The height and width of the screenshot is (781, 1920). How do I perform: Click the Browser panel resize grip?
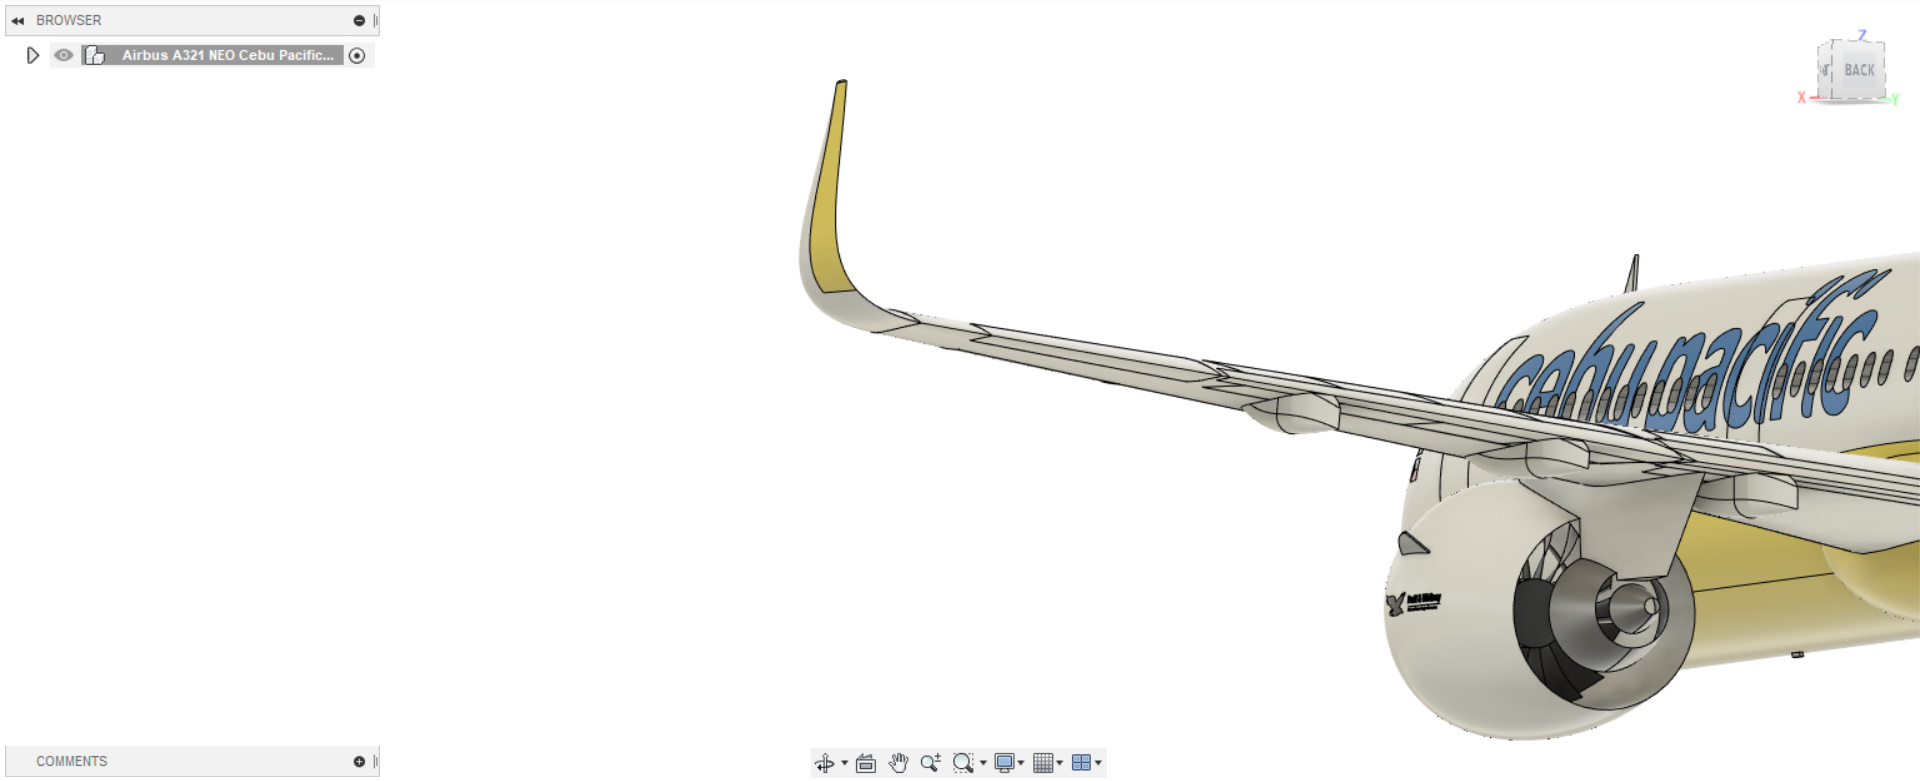point(375,20)
